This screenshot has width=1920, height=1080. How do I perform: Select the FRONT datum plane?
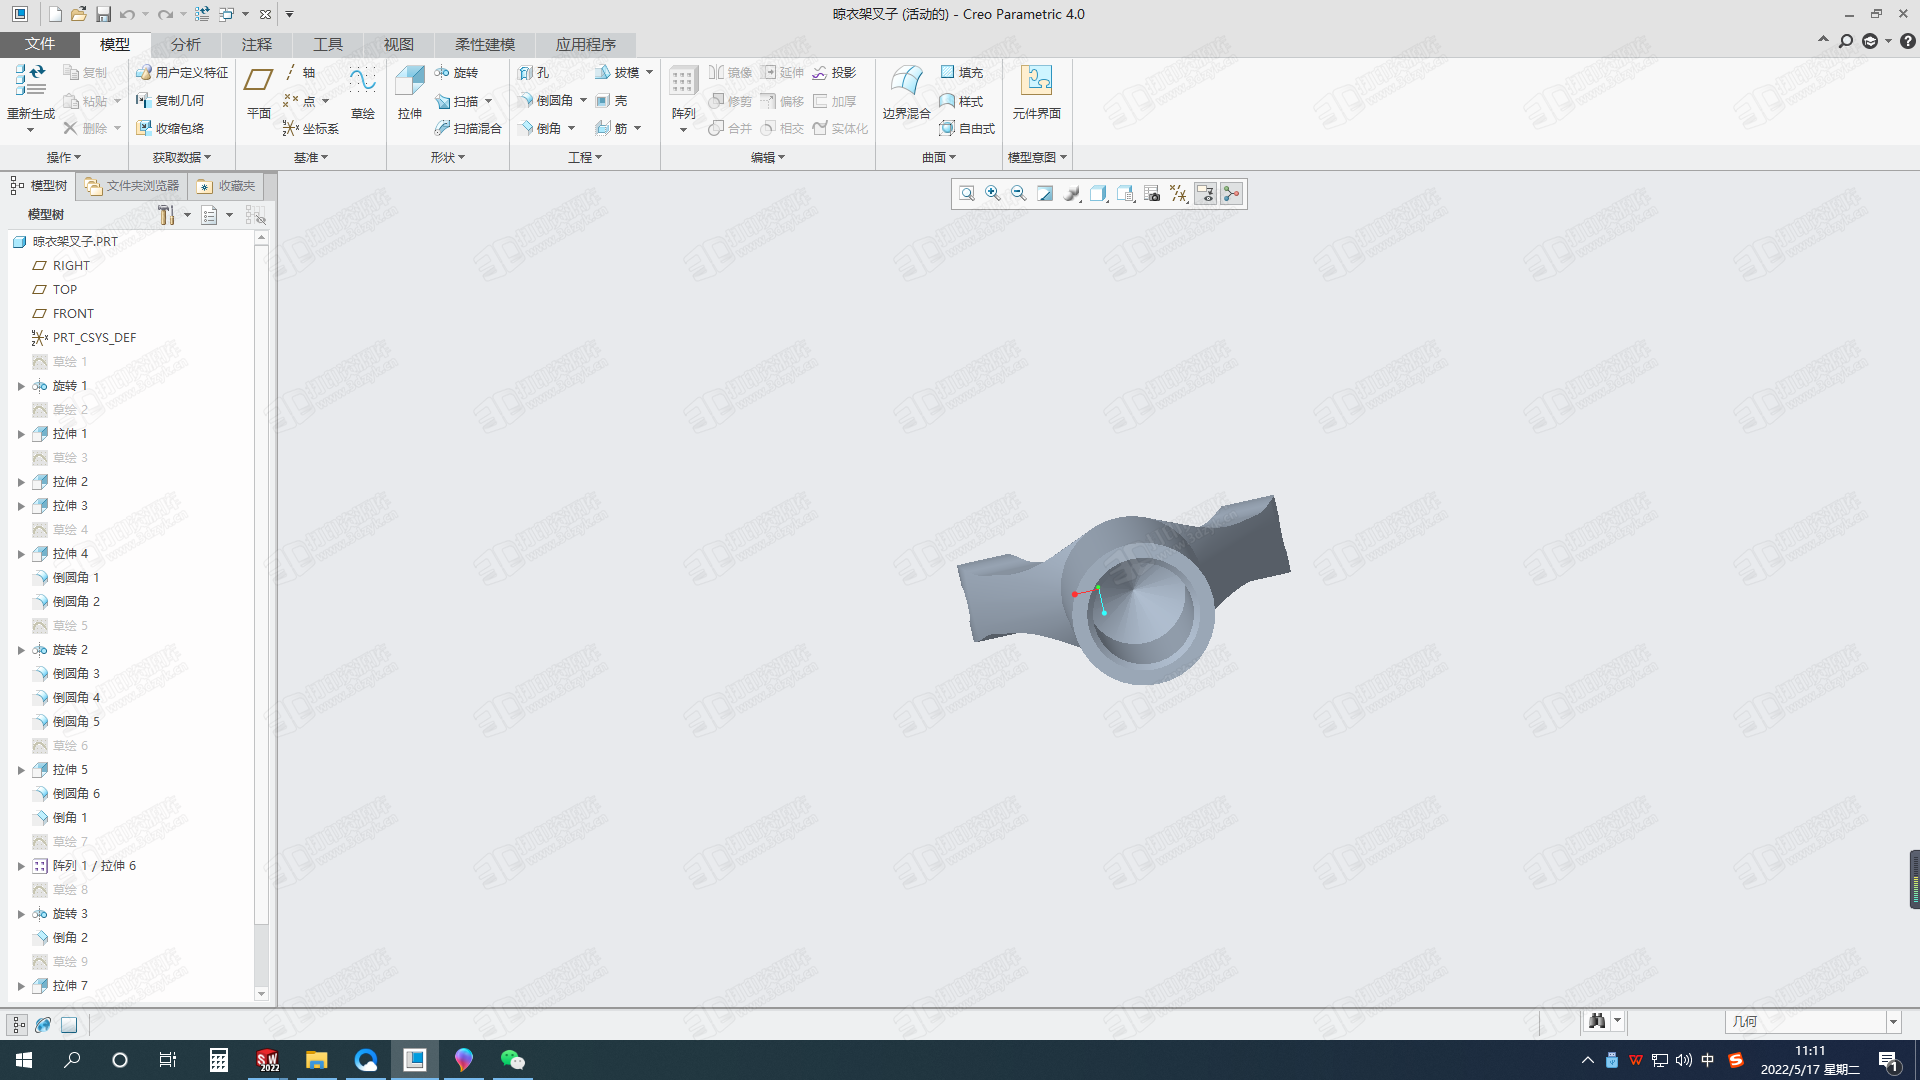point(73,314)
